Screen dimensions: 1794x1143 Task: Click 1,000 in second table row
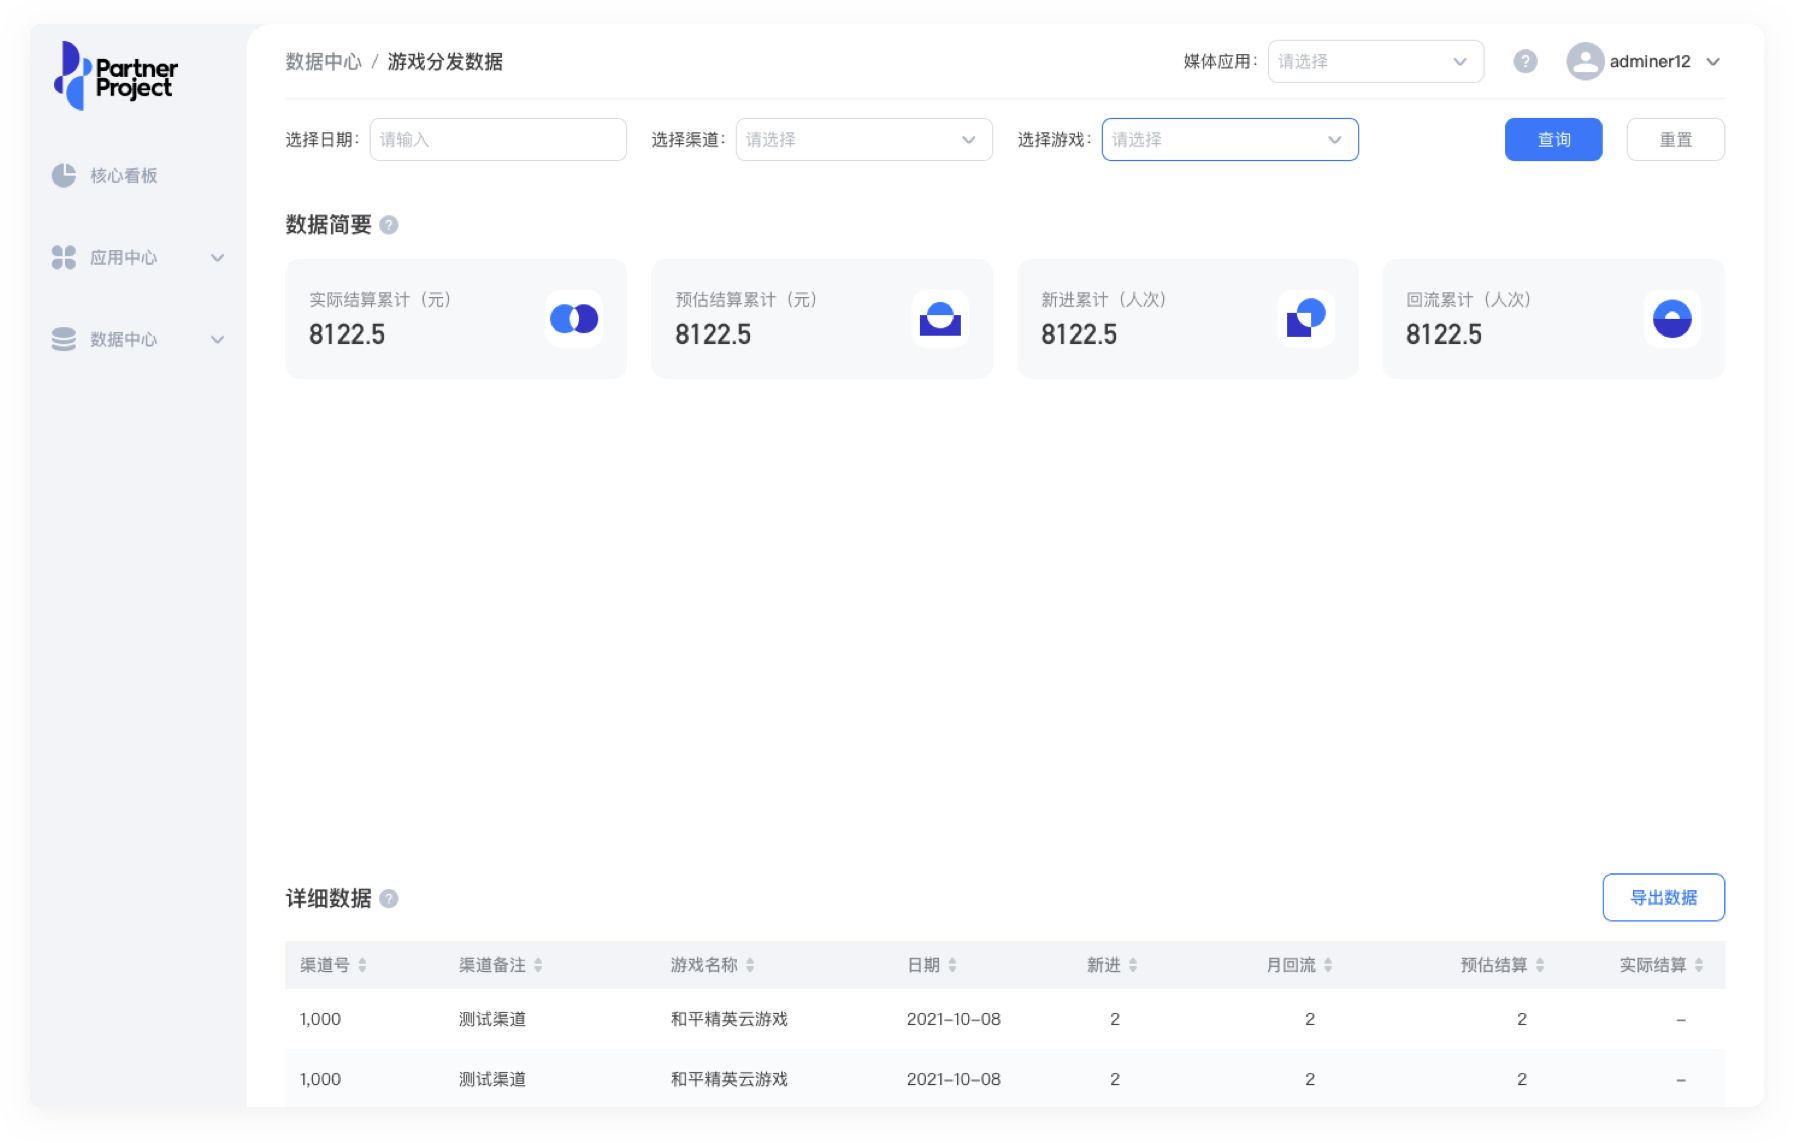point(320,1079)
